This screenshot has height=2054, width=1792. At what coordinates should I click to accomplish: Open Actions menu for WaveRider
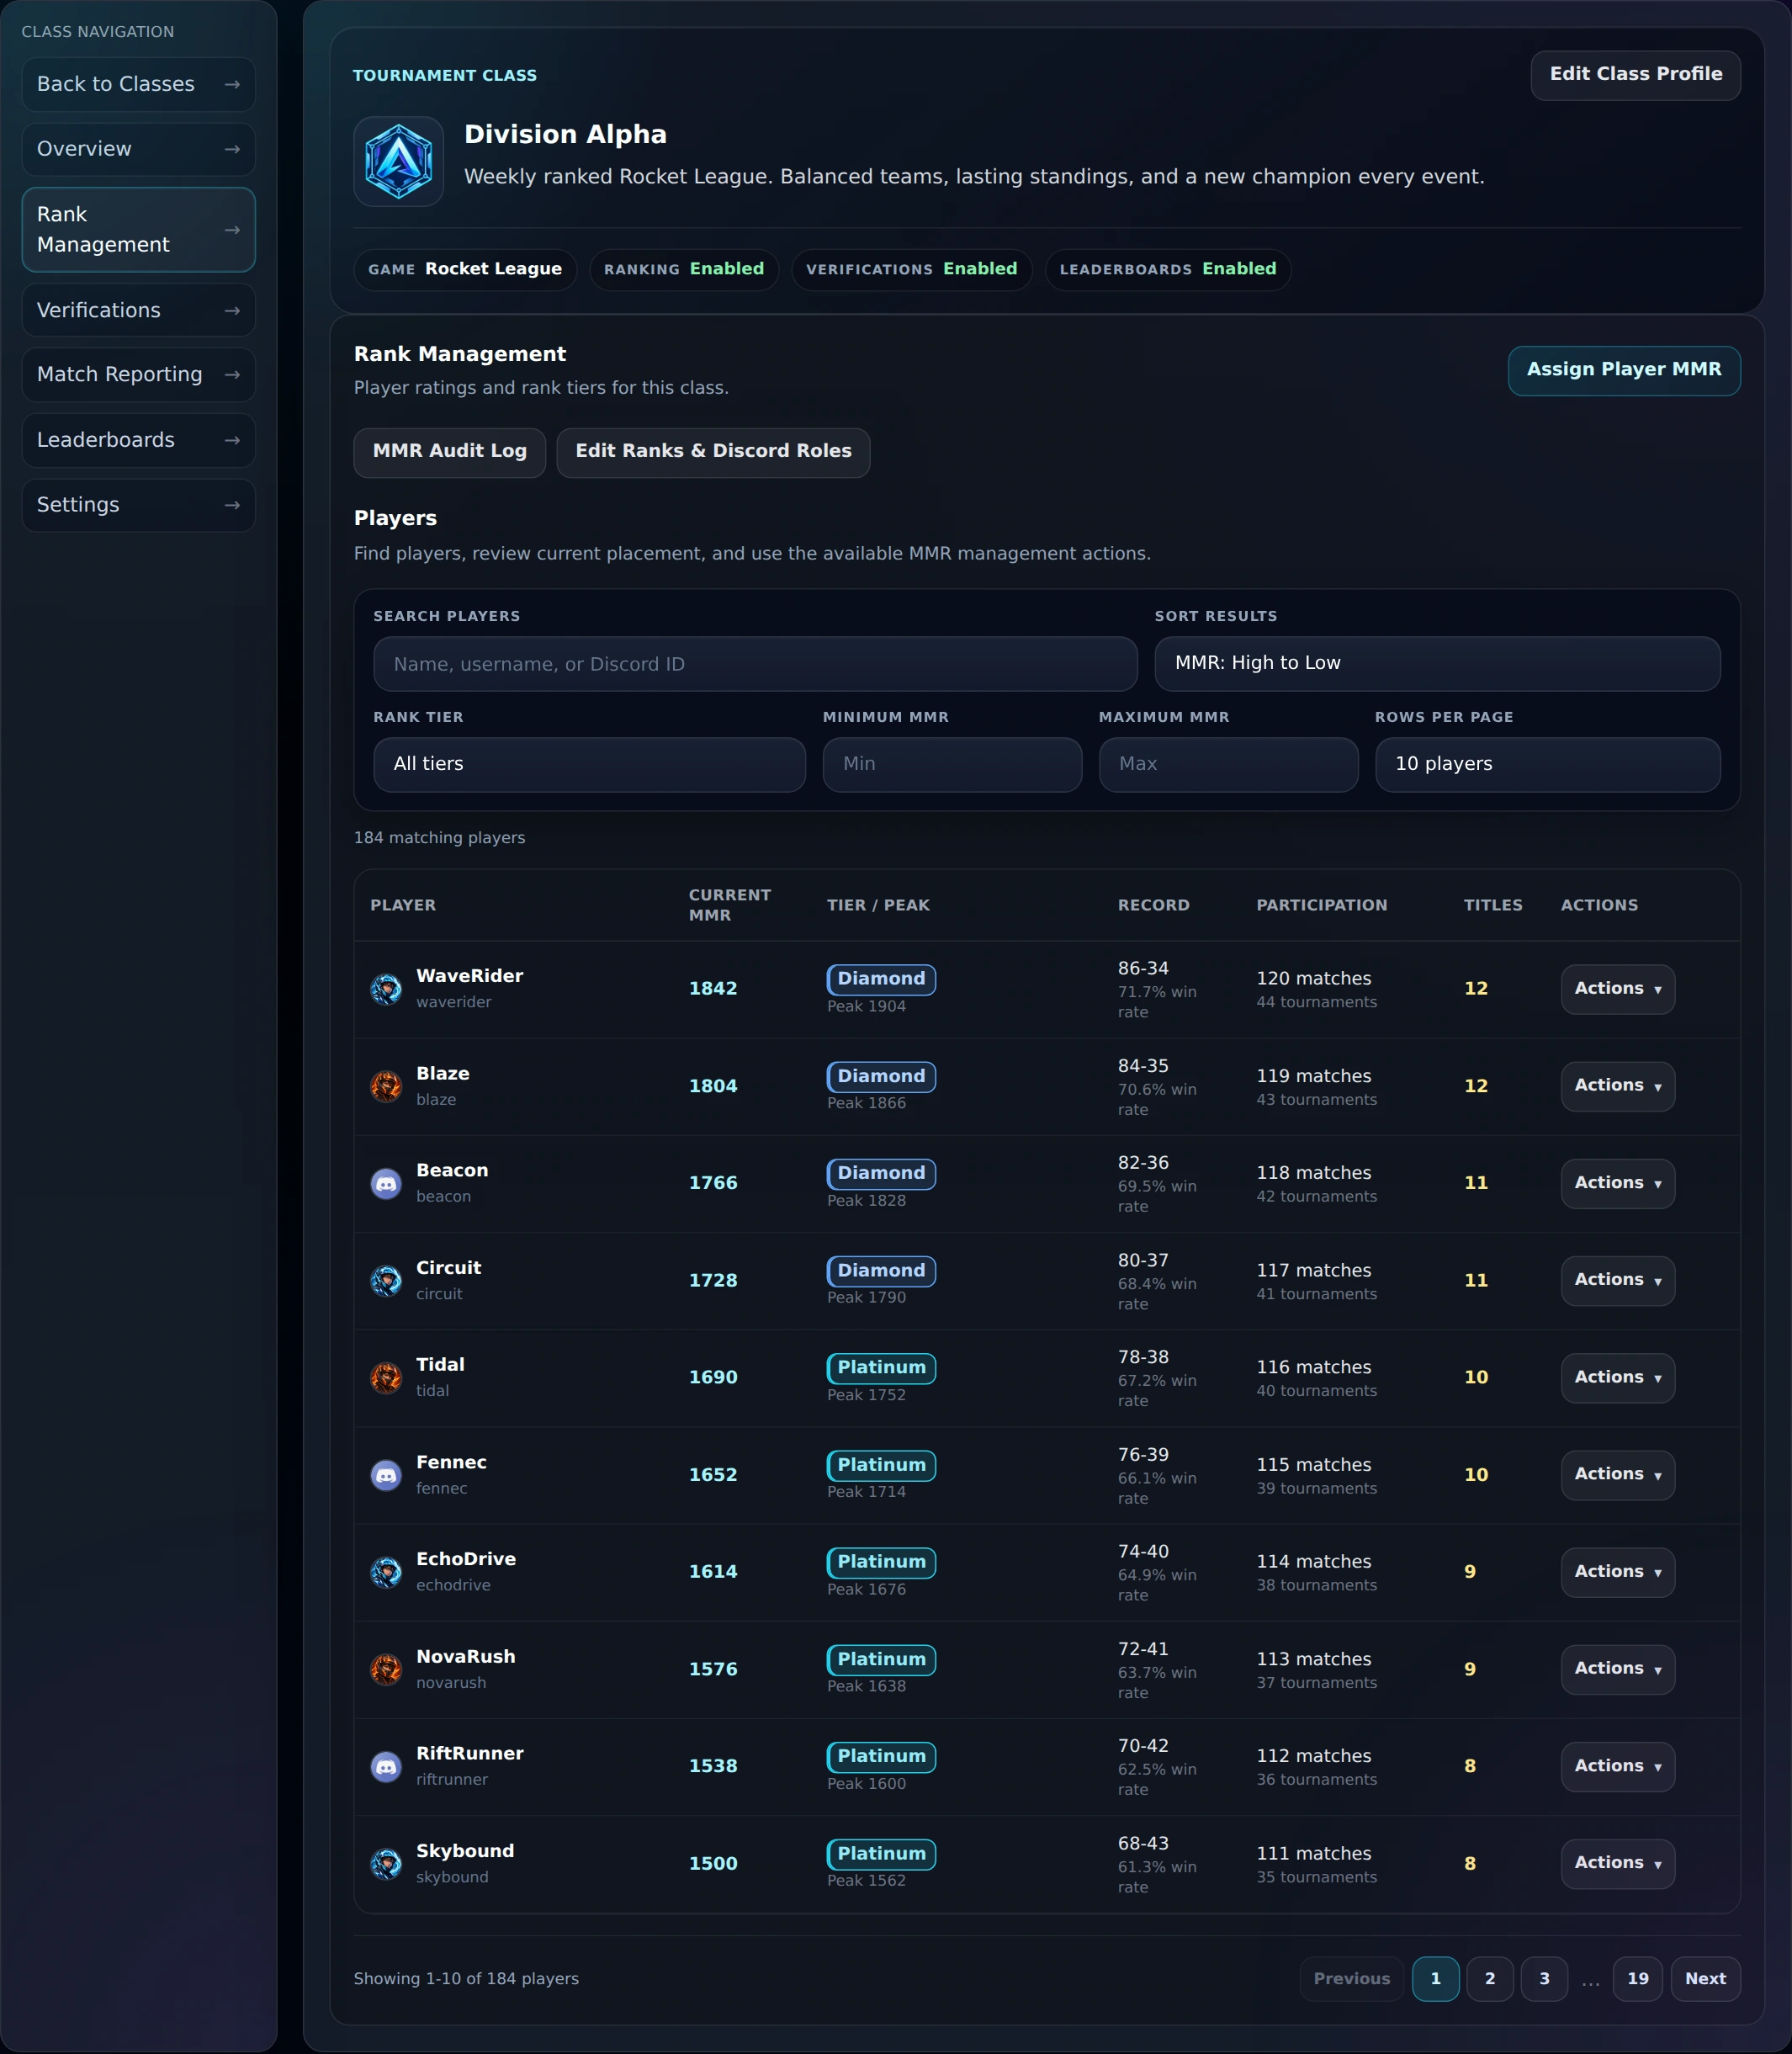coord(1617,989)
